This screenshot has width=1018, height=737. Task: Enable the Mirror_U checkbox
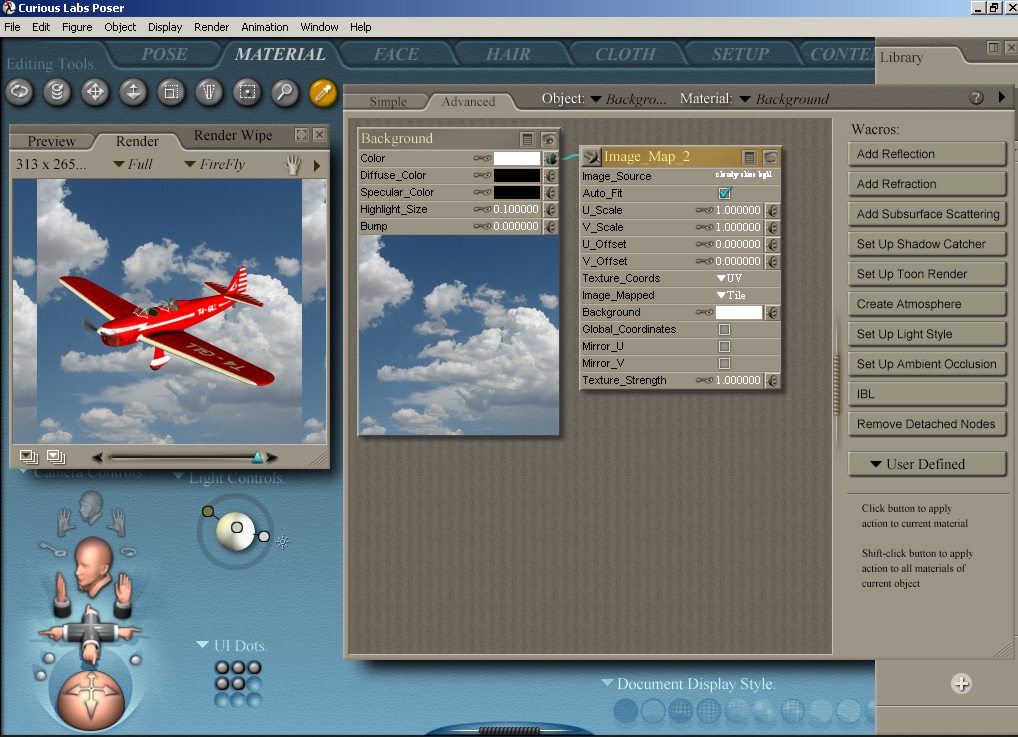tap(725, 346)
